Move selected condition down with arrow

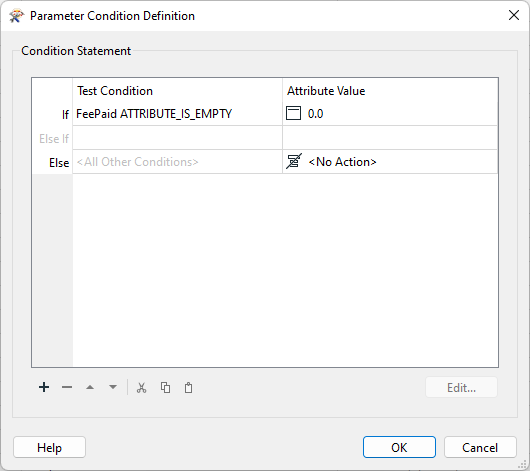113,387
